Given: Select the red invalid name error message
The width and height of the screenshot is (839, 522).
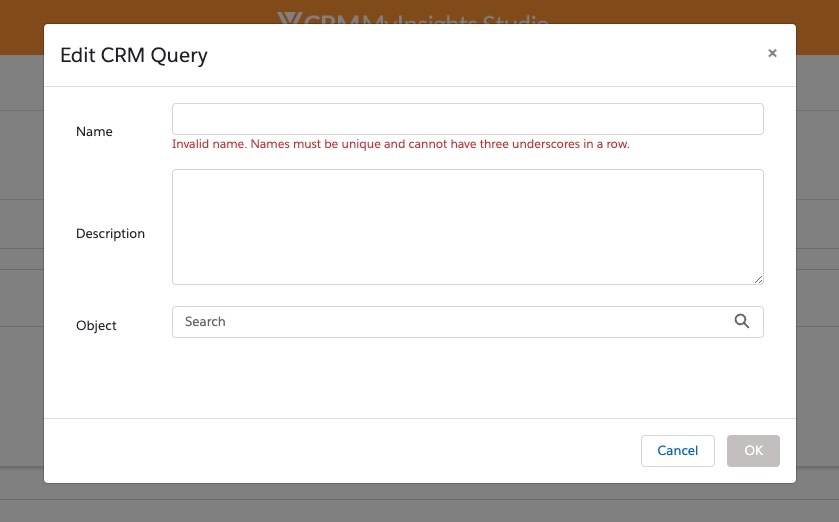Looking at the screenshot, I should [x=400, y=144].
